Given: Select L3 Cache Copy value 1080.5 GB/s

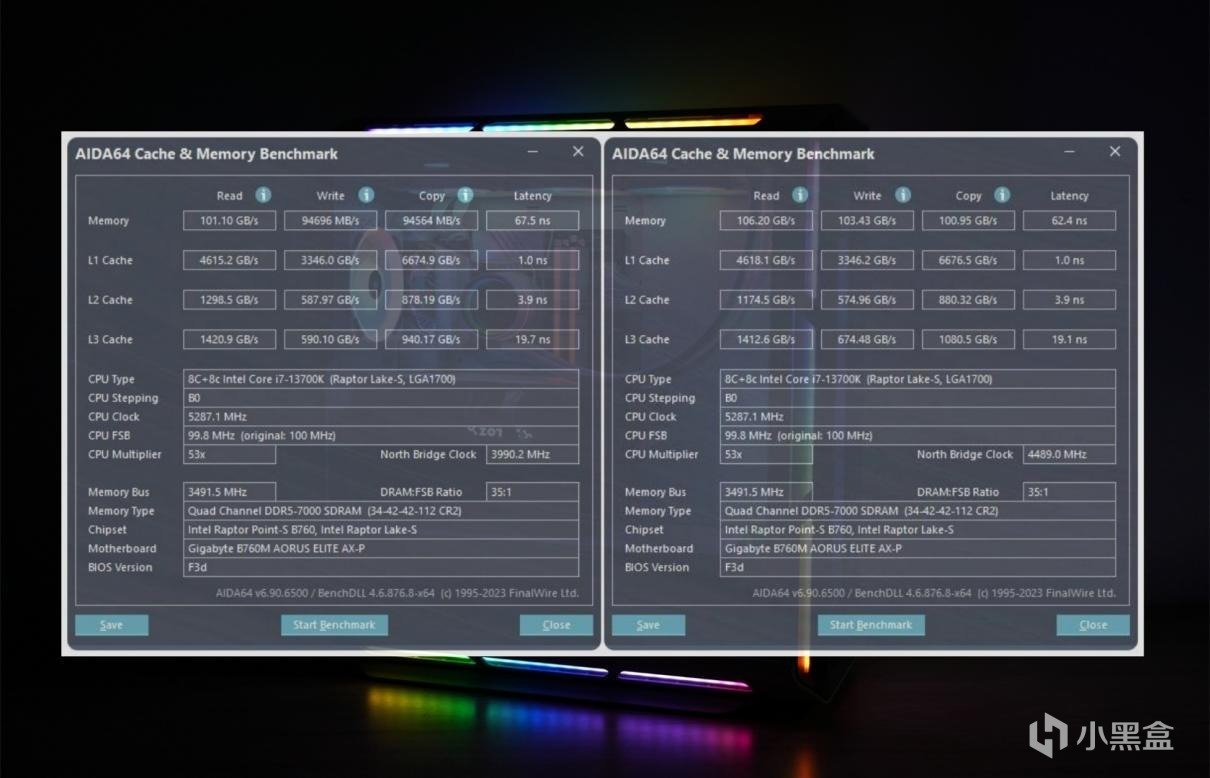Looking at the screenshot, I should 968,340.
